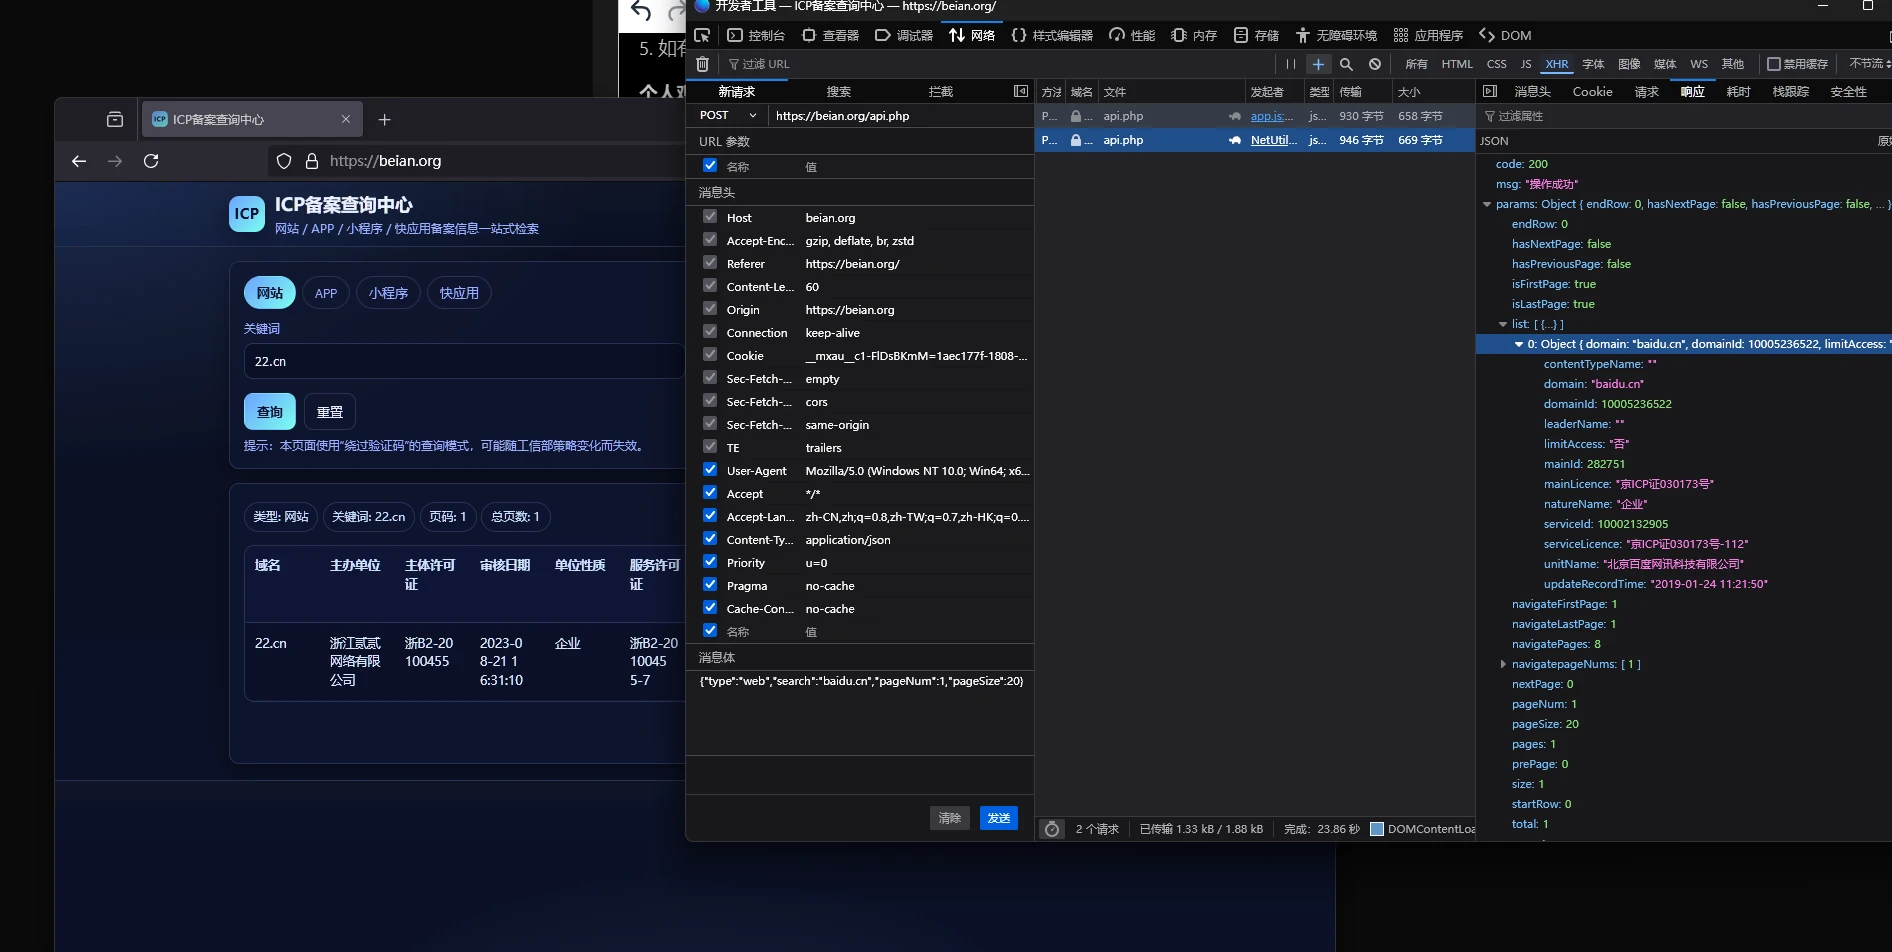
Task: Uncheck the User-Agent header checkbox
Action: point(710,470)
